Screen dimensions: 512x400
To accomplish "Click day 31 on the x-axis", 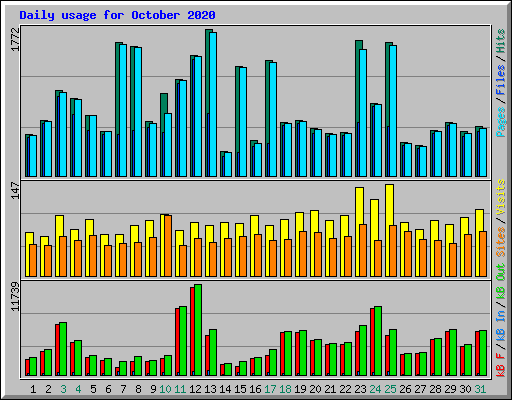I will tap(480, 389).
